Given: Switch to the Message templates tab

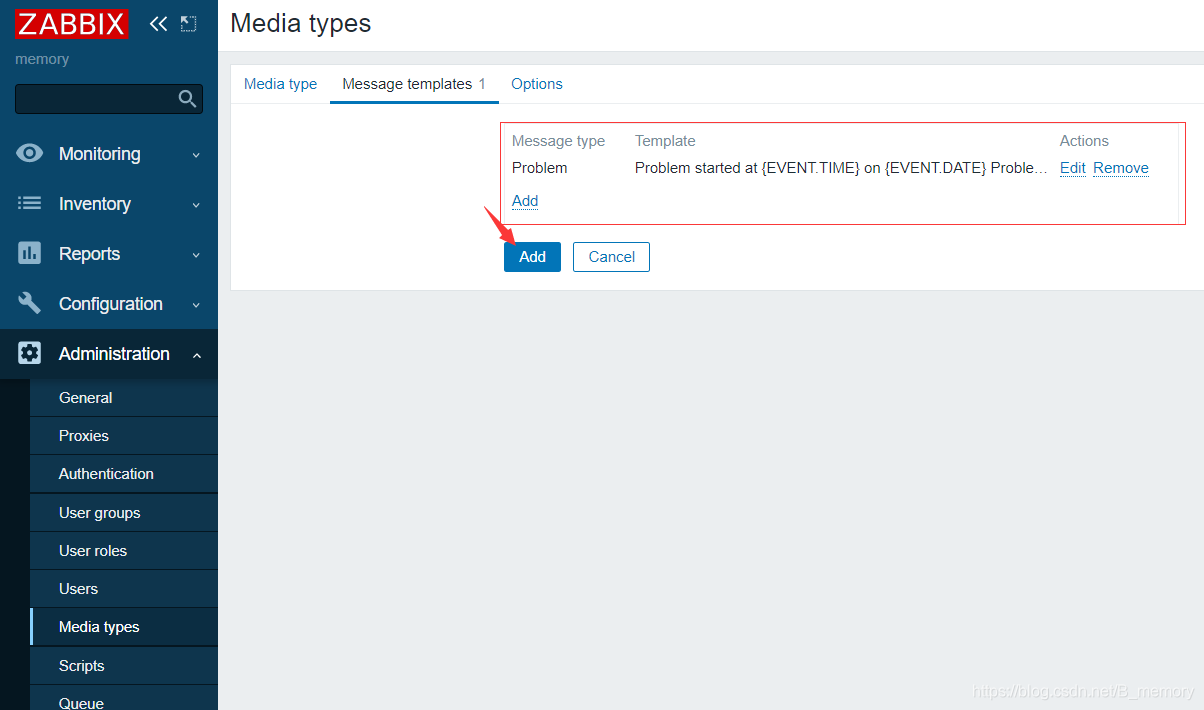Looking at the screenshot, I should 414,84.
